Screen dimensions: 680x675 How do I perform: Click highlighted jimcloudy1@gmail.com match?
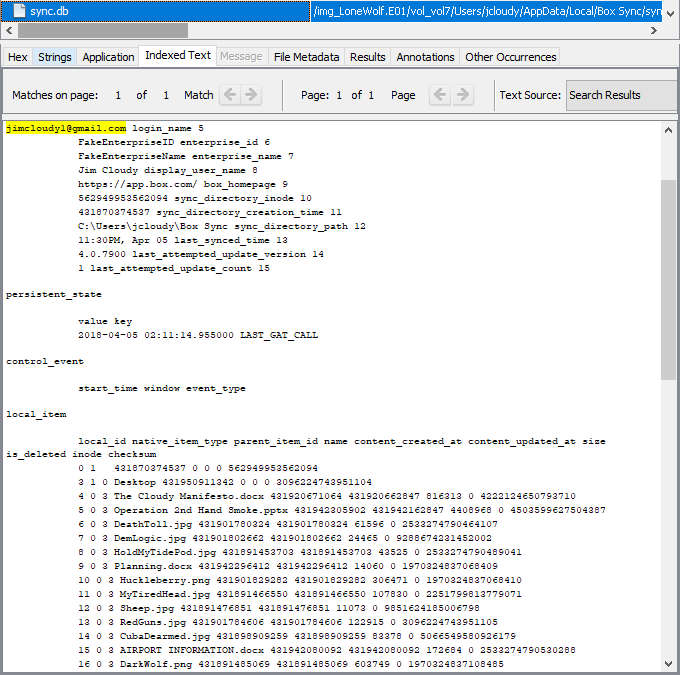pos(66,128)
